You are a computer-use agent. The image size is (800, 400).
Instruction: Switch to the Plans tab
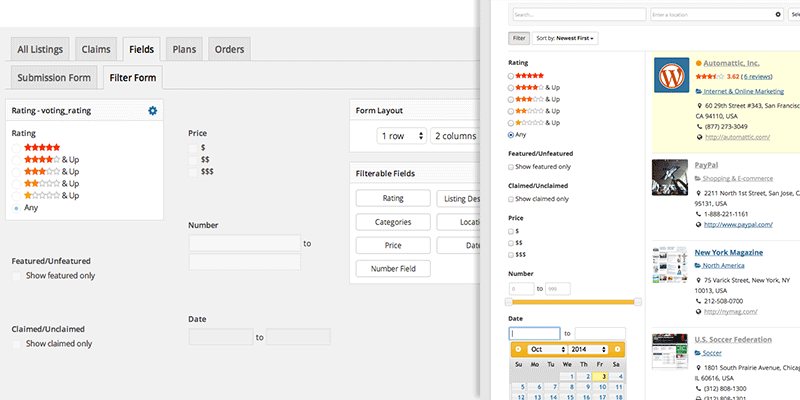click(x=184, y=49)
